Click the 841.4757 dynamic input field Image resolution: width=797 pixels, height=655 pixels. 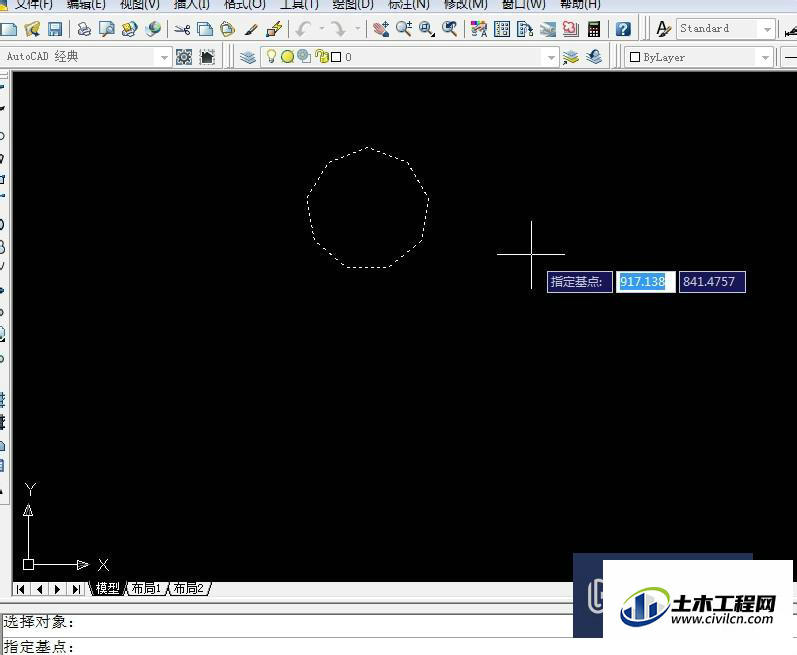[712, 282]
